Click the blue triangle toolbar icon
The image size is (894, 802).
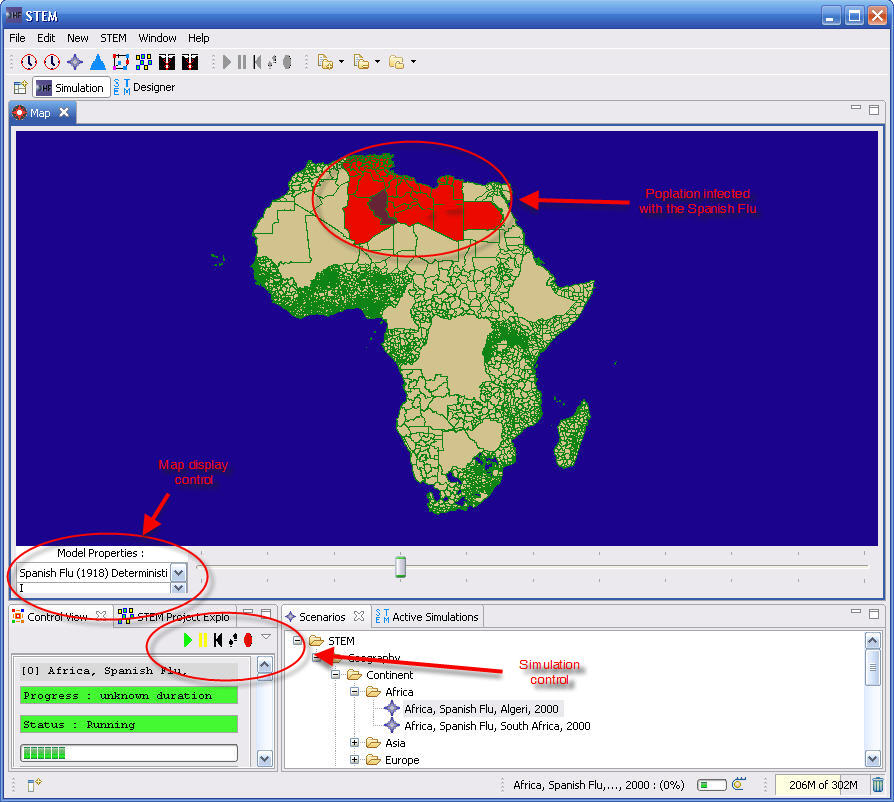point(98,62)
